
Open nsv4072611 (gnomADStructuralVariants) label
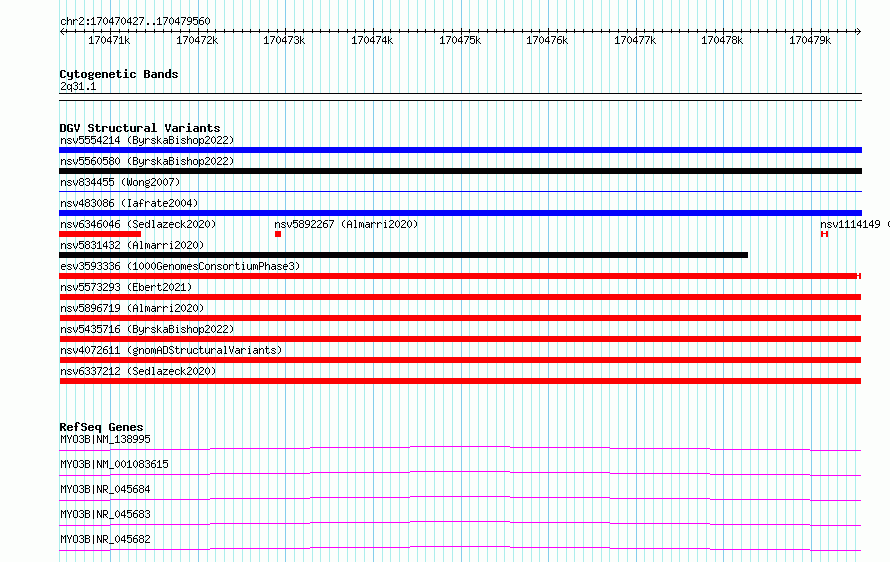pyautogui.click(x=171, y=350)
